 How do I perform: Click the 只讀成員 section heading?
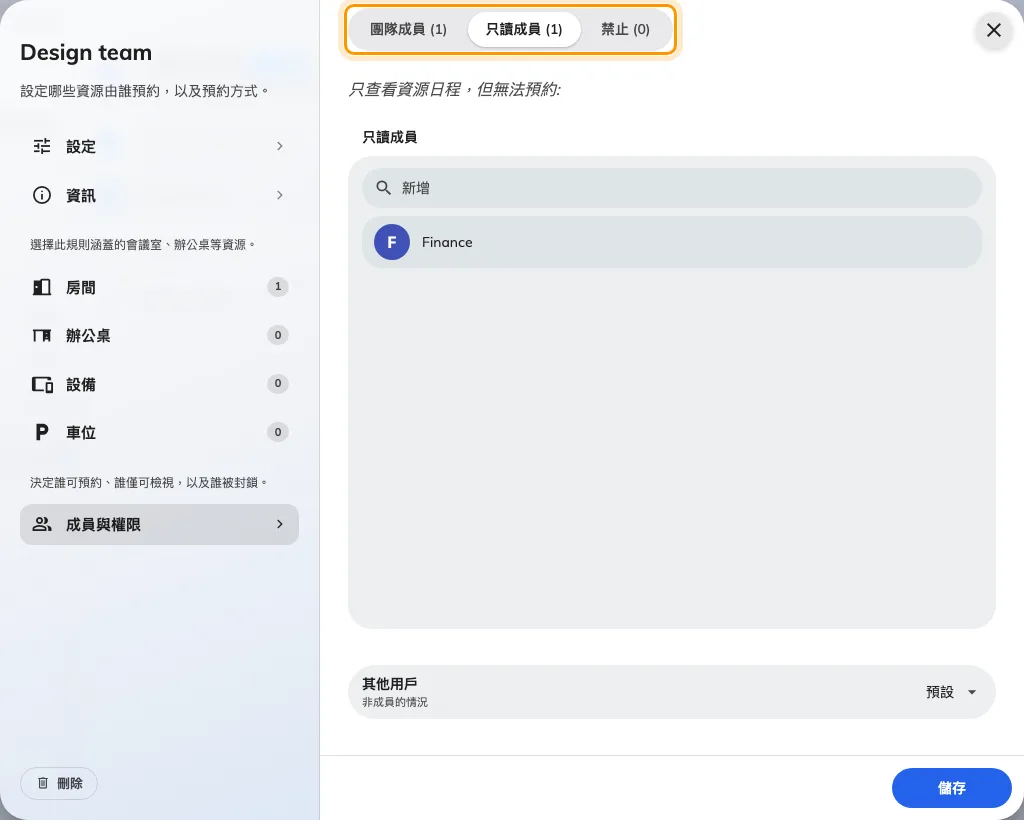click(390, 137)
